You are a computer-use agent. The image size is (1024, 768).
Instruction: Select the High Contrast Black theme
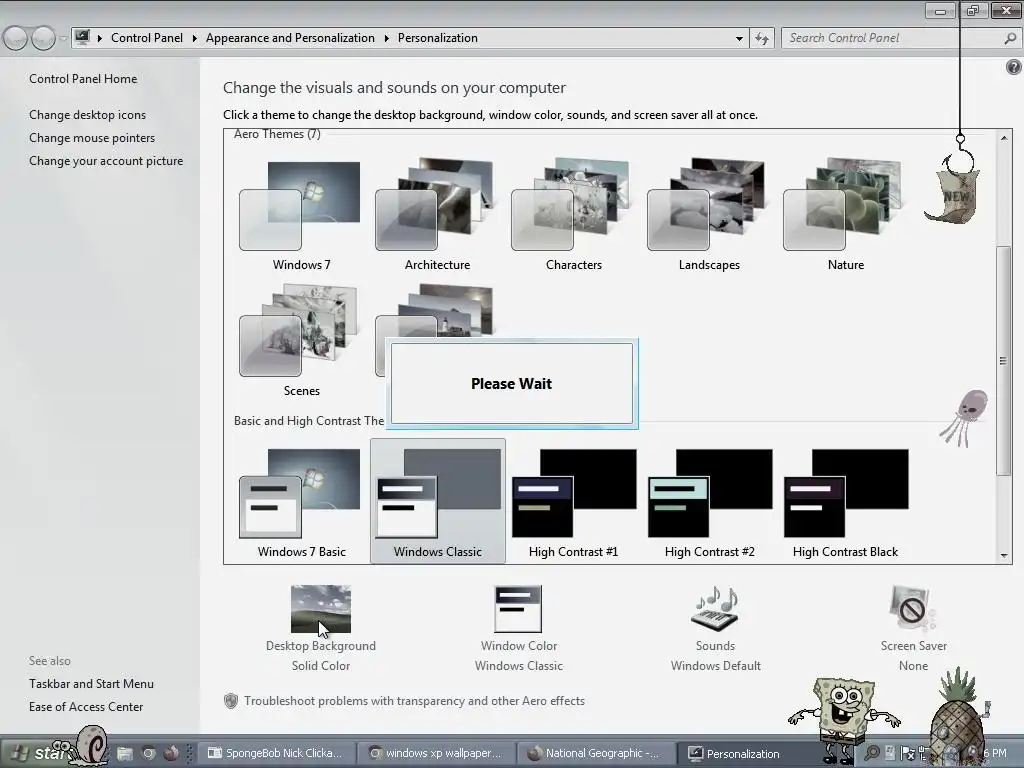[845, 502]
